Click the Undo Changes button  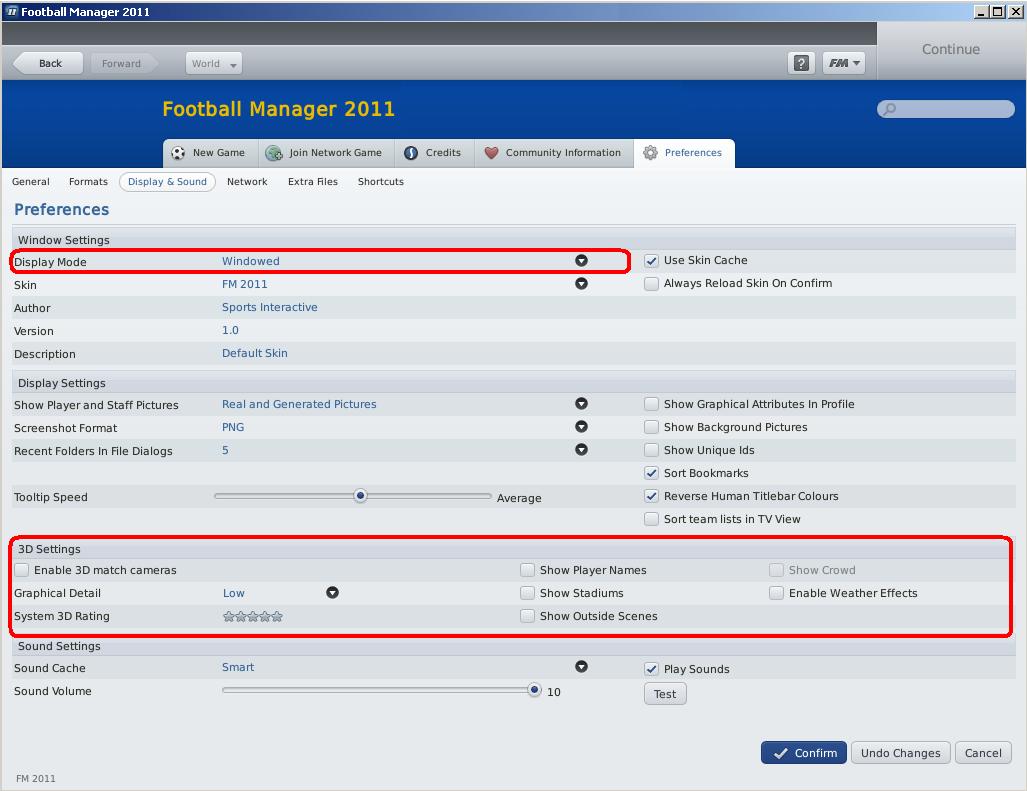(900, 753)
